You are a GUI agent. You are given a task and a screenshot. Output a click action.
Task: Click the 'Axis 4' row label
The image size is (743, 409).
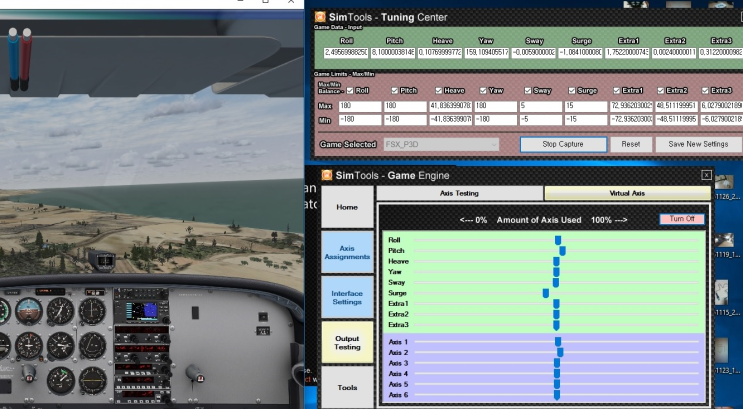coord(398,374)
